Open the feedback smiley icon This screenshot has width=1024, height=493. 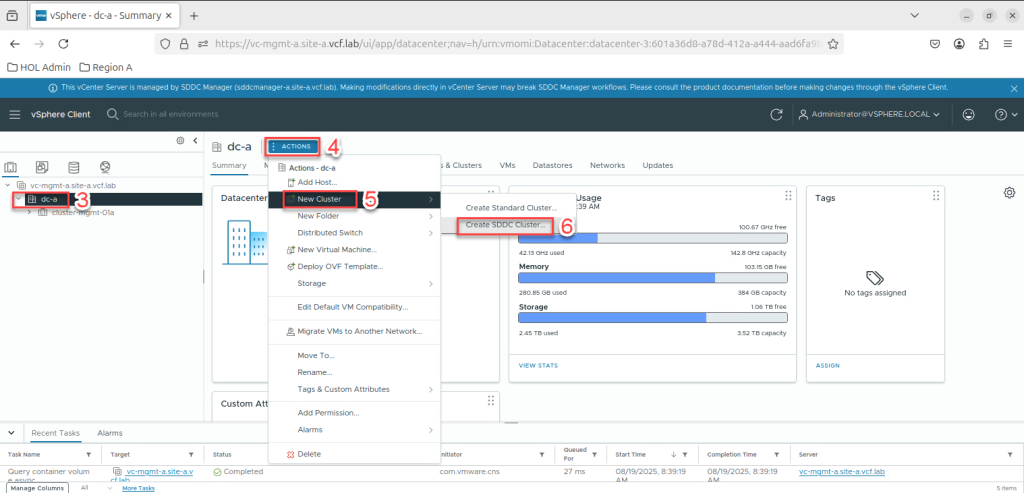968,114
